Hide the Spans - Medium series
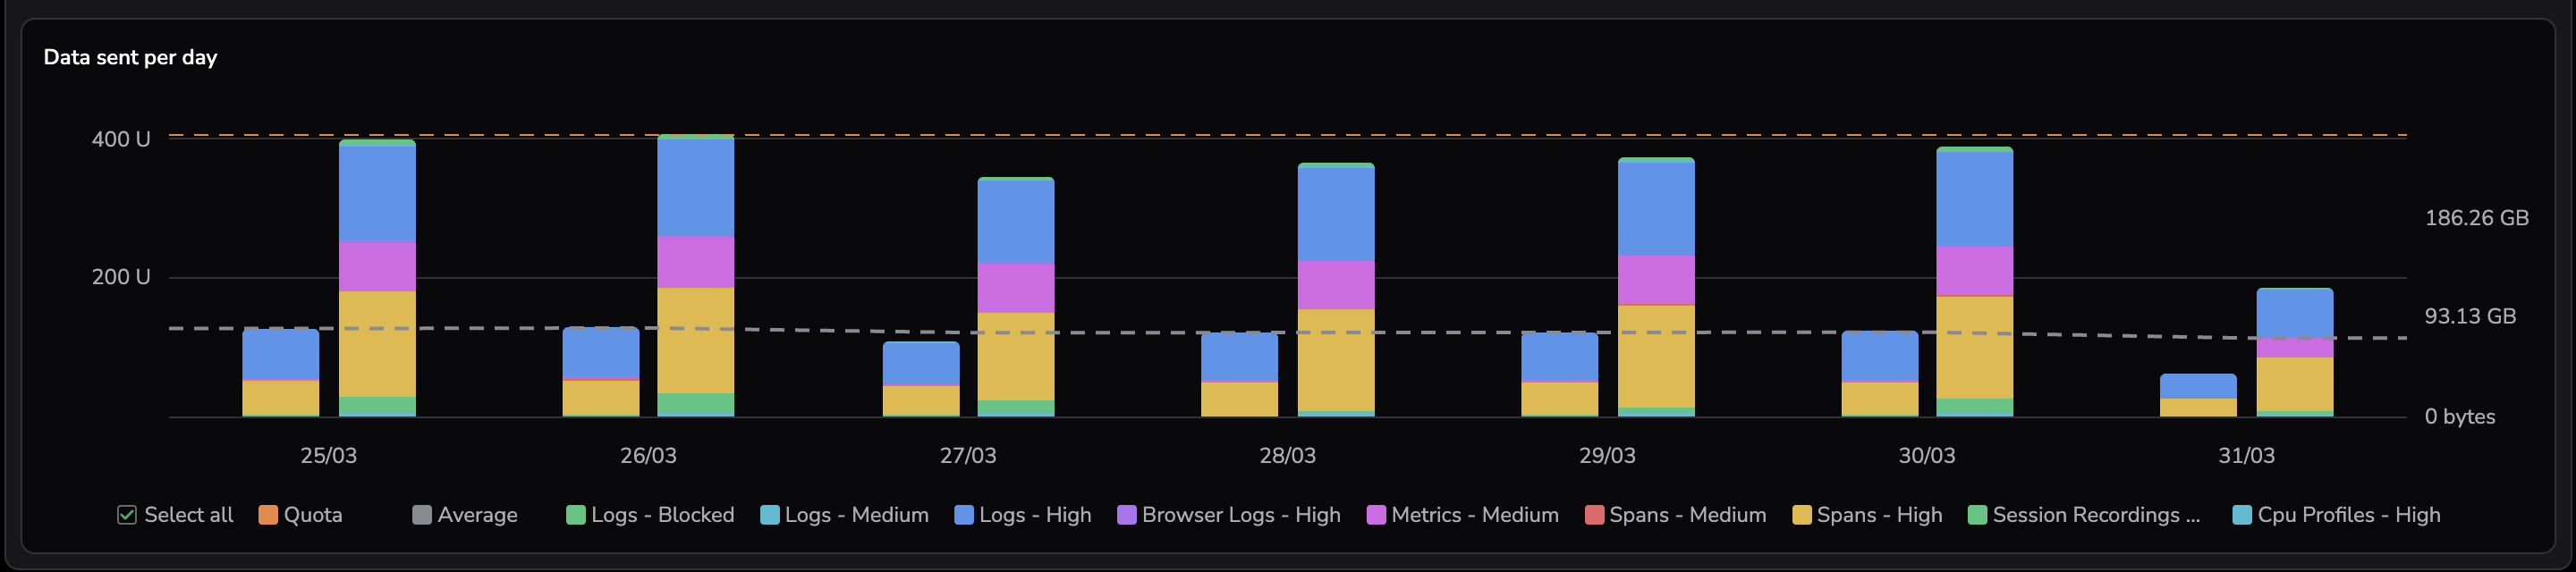Screen dimensions: 2576x572 [1594, 515]
